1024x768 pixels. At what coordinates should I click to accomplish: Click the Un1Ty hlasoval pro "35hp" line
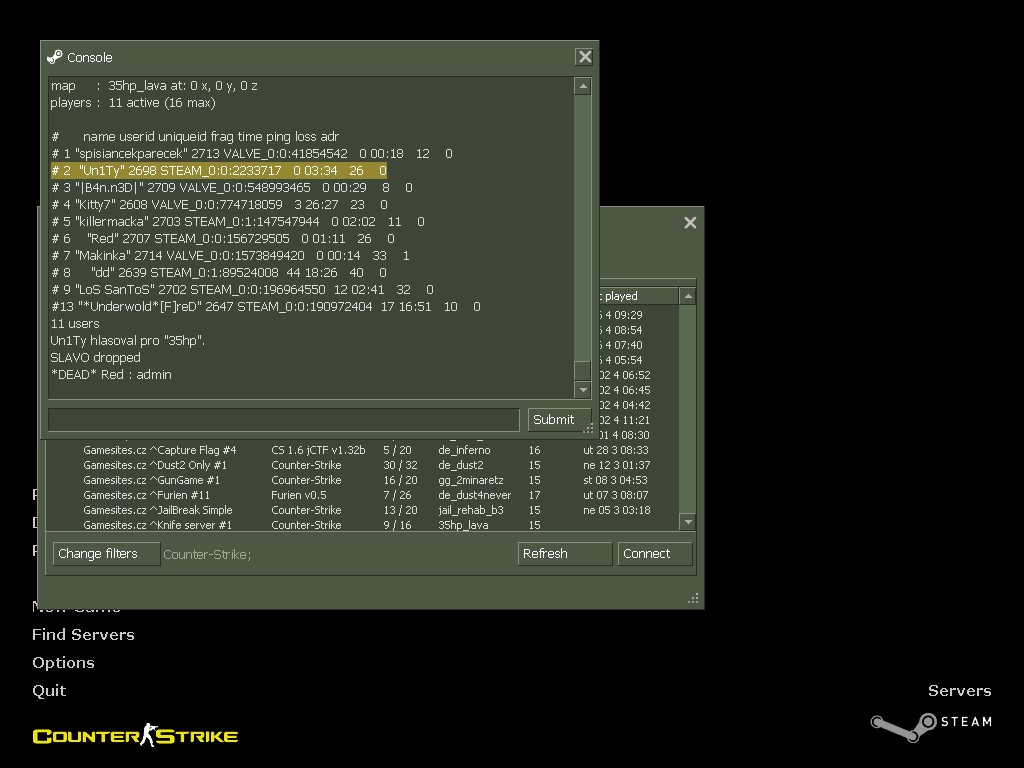pos(128,340)
